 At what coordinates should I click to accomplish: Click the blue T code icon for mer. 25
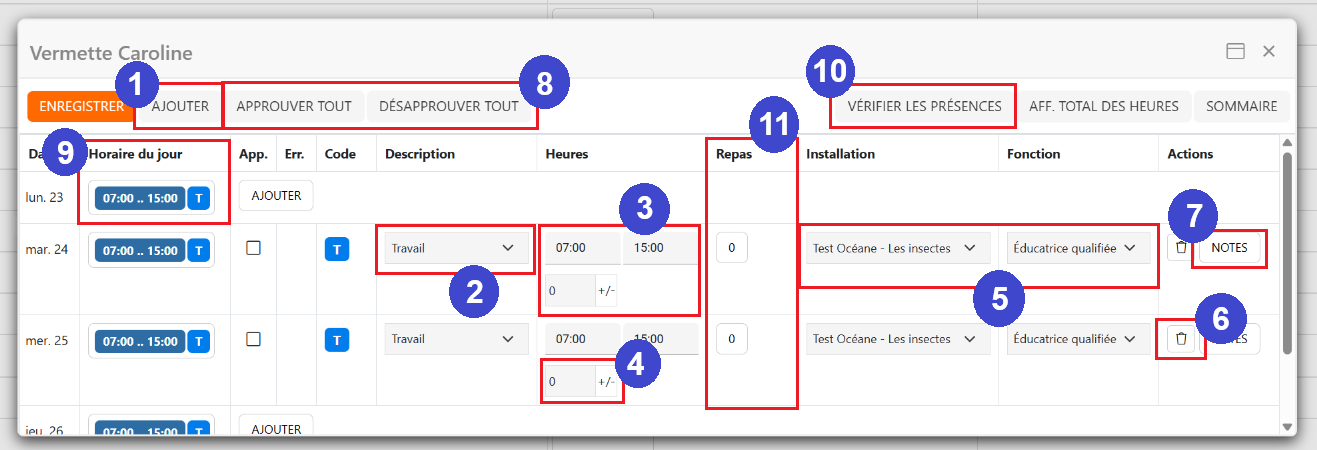click(x=336, y=340)
